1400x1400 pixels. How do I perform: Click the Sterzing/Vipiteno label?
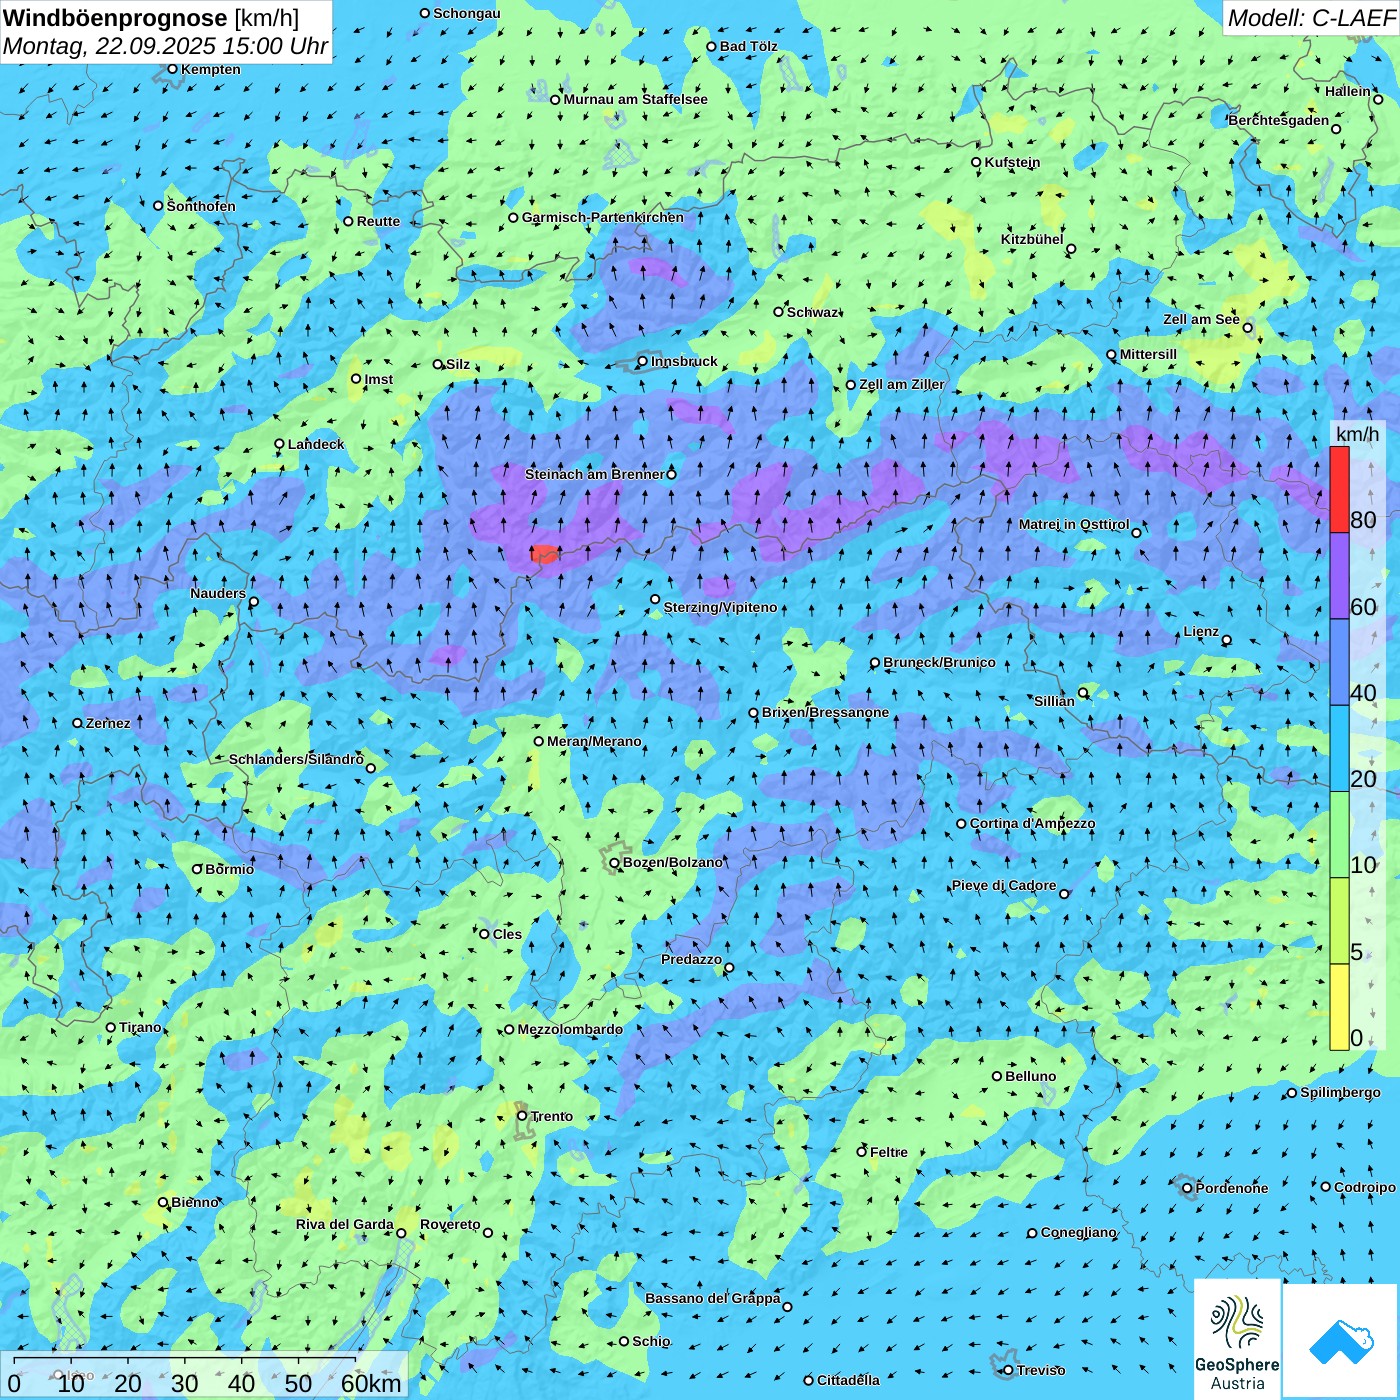720,608
